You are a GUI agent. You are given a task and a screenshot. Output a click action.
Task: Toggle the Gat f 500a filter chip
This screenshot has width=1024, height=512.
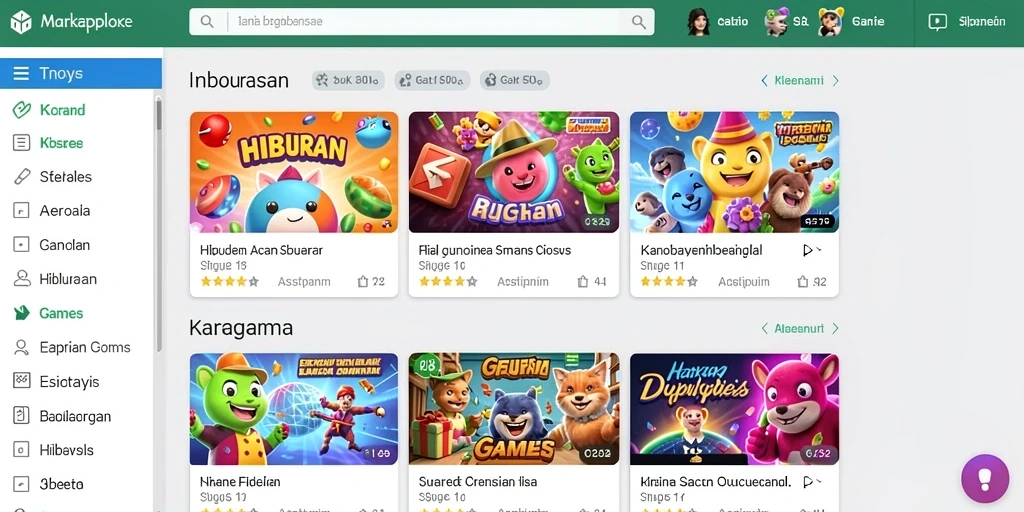coord(432,80)
